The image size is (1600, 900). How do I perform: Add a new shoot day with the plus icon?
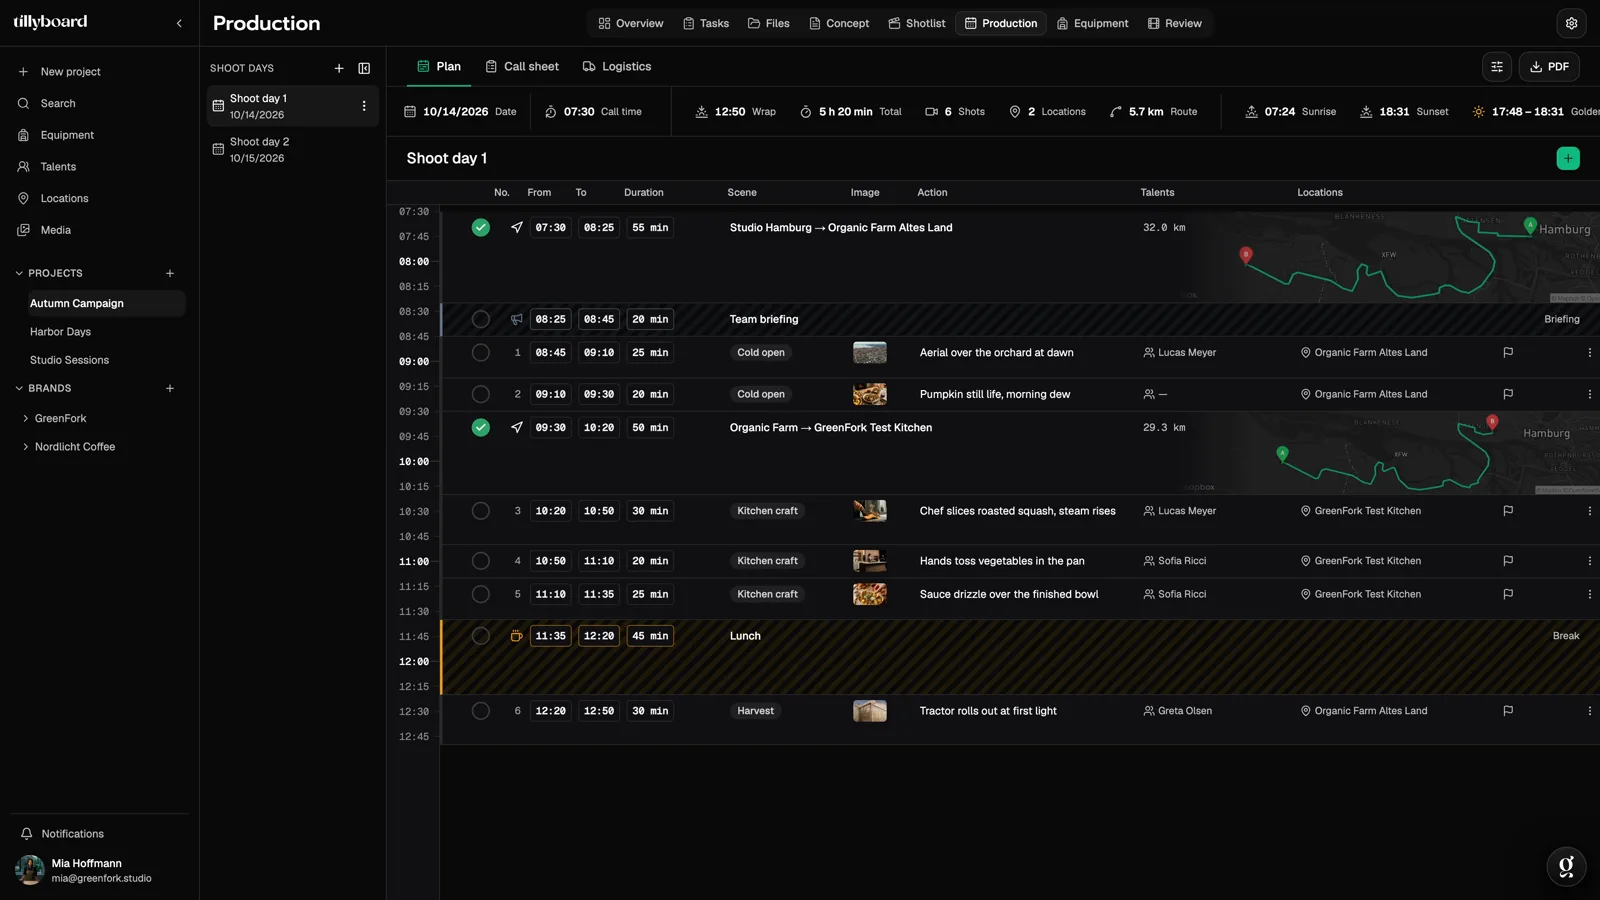339,68
